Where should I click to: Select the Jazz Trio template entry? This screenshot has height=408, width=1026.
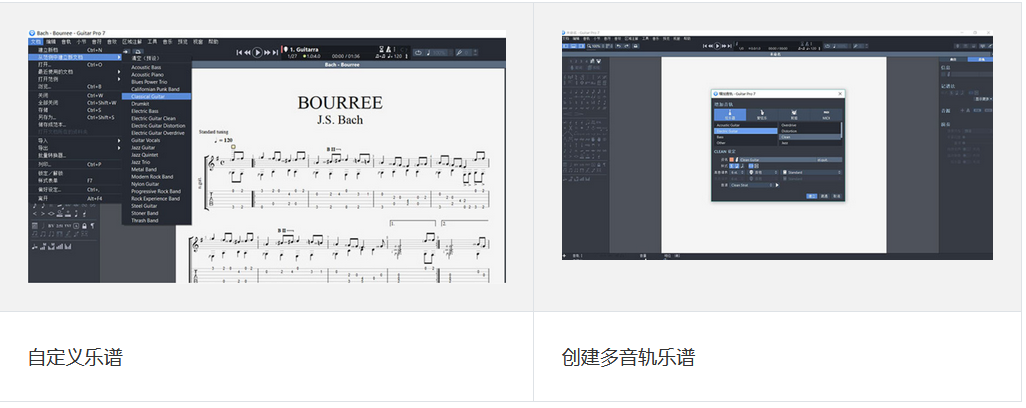156,162
